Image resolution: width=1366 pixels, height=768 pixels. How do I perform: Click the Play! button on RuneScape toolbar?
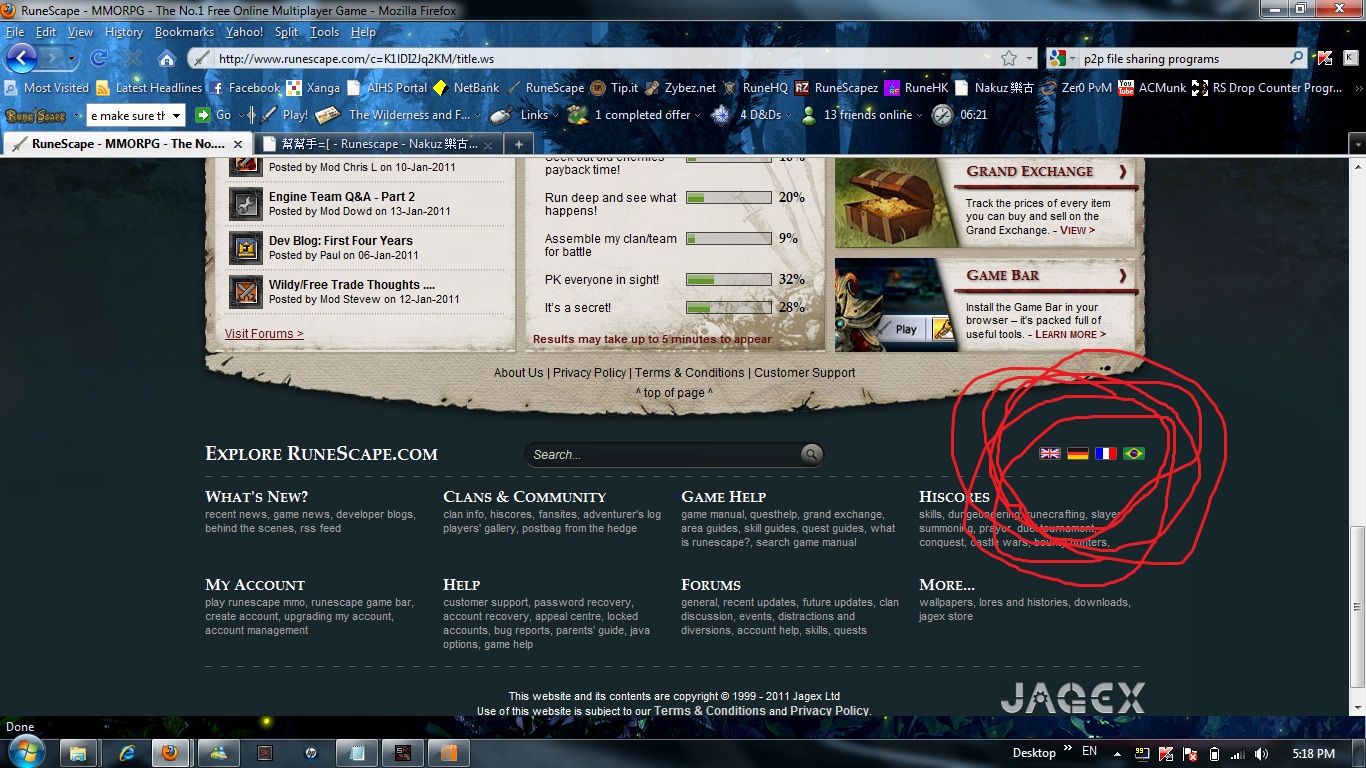285,115
